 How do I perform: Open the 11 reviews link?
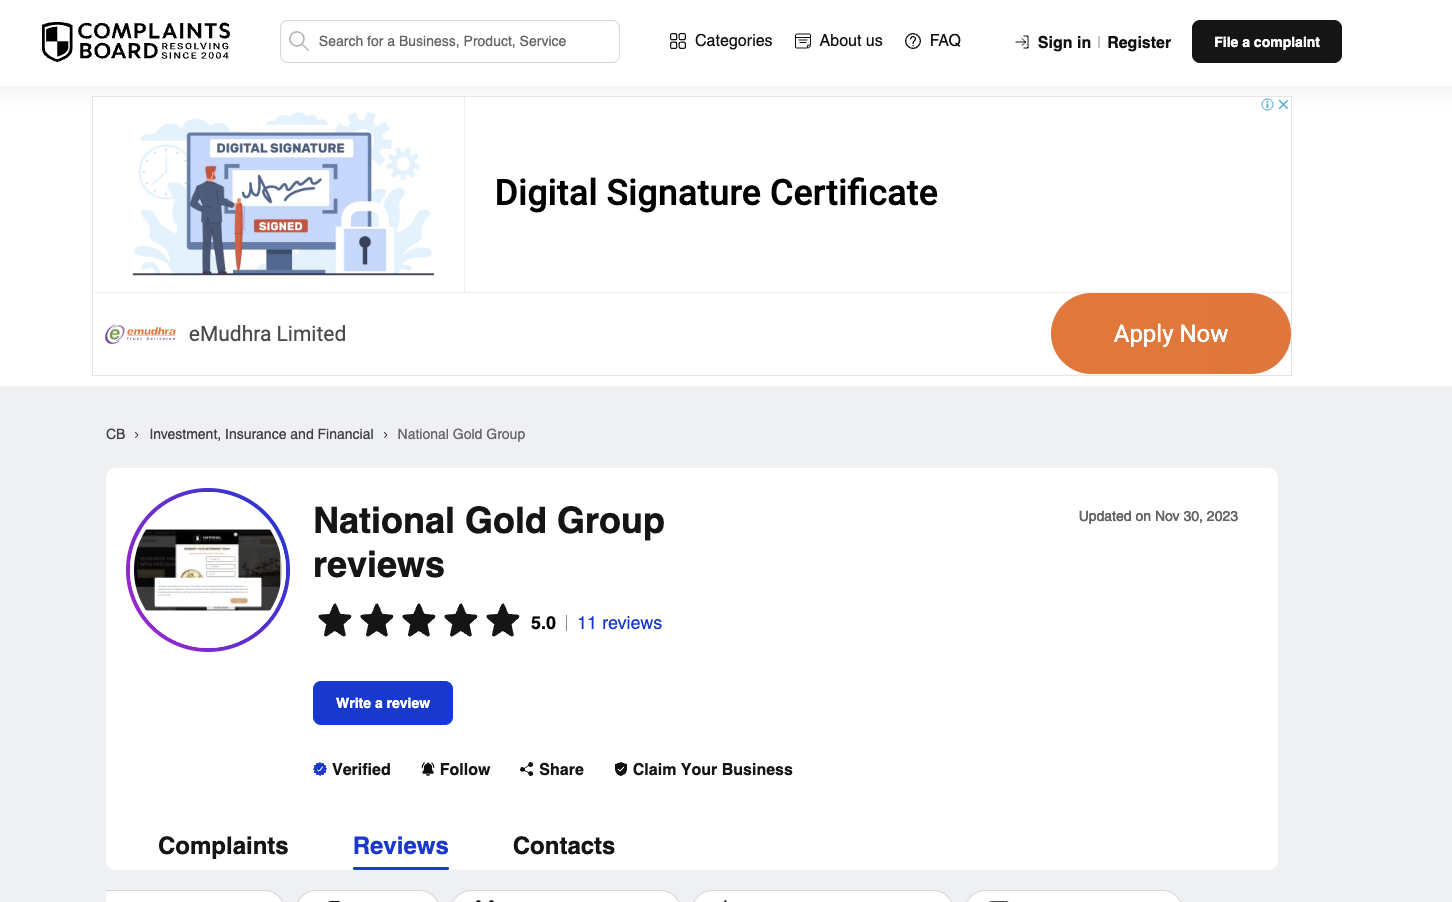[x=619, y=623]
